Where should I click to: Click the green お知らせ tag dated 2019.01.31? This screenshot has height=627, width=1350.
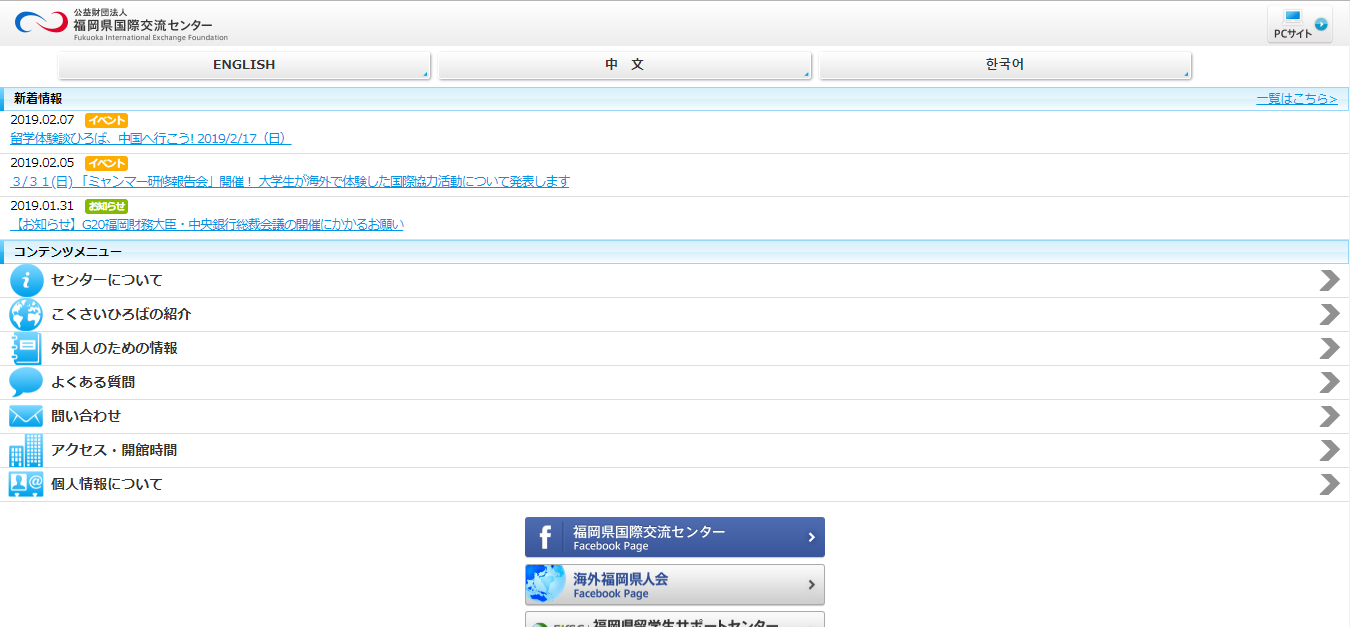[106, 206]
